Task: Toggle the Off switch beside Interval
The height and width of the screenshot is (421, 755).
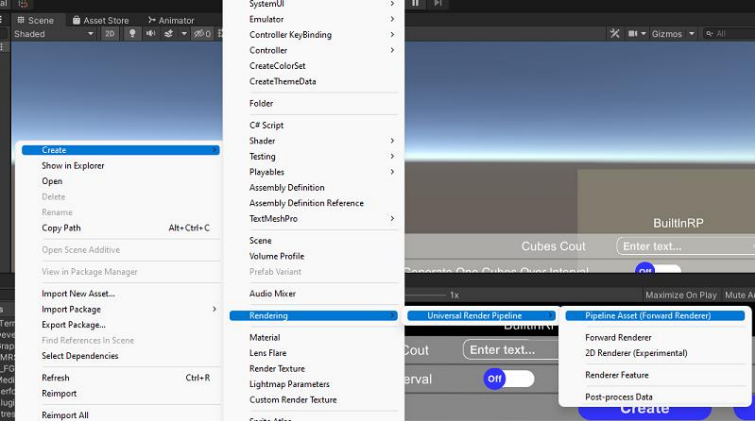Action: pos(508,379)
